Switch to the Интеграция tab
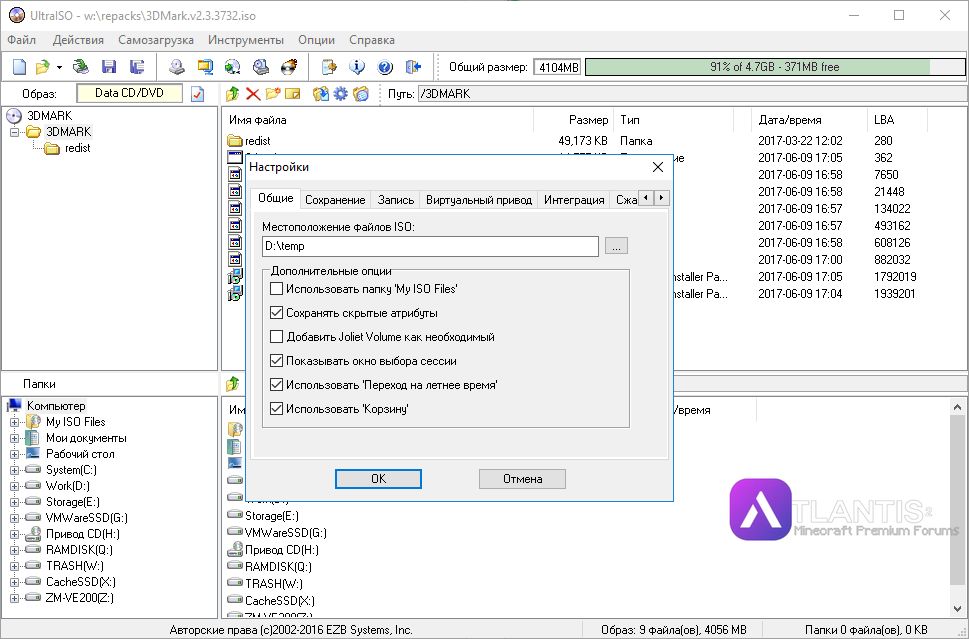Image resolution: width=969 pixels, height=639 pixels. (x=574, y=200)
